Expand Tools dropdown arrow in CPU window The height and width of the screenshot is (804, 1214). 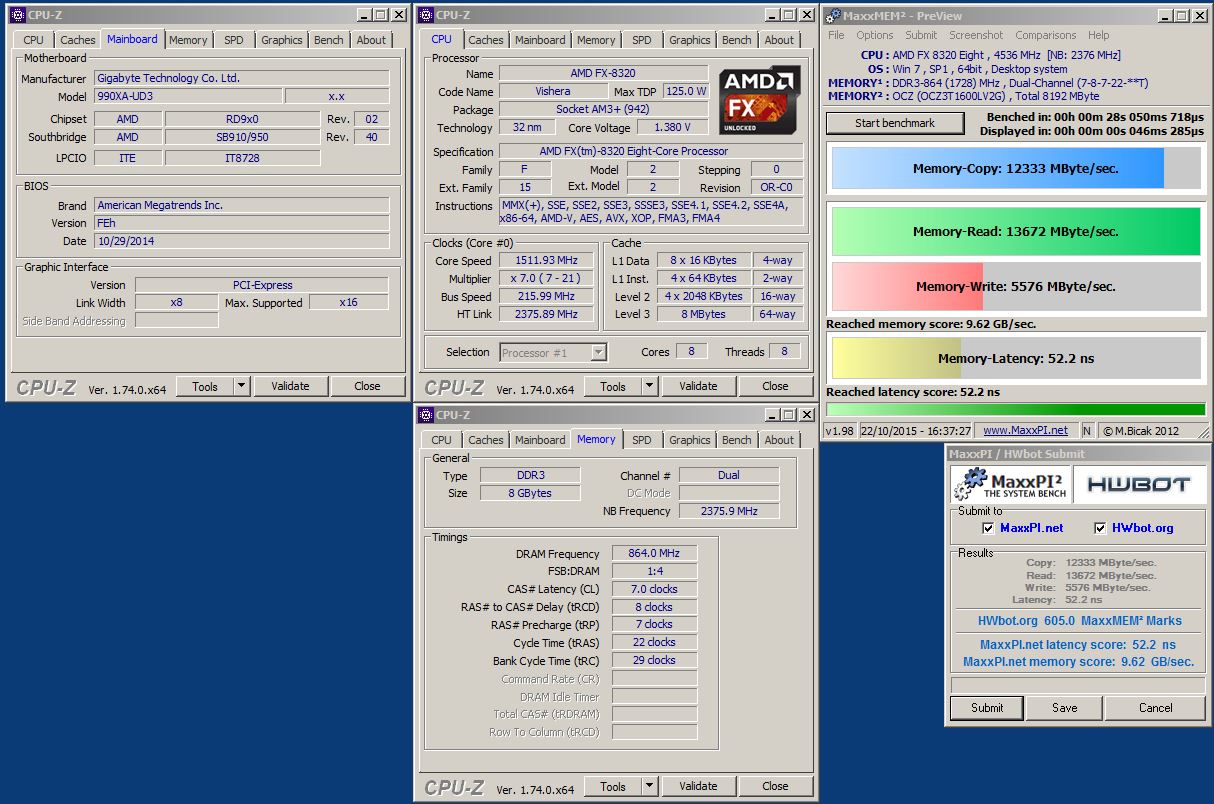pyautogui.click(x=649, y=386)
